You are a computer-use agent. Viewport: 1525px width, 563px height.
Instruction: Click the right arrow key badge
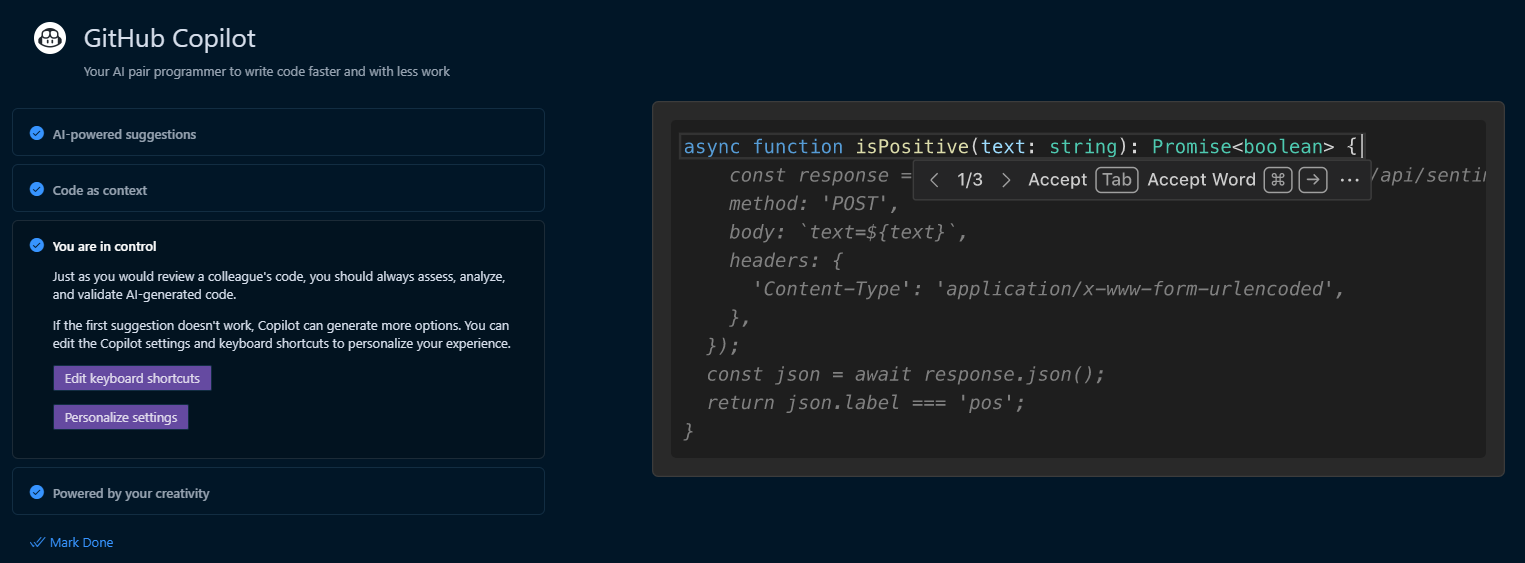point(1313,180)
